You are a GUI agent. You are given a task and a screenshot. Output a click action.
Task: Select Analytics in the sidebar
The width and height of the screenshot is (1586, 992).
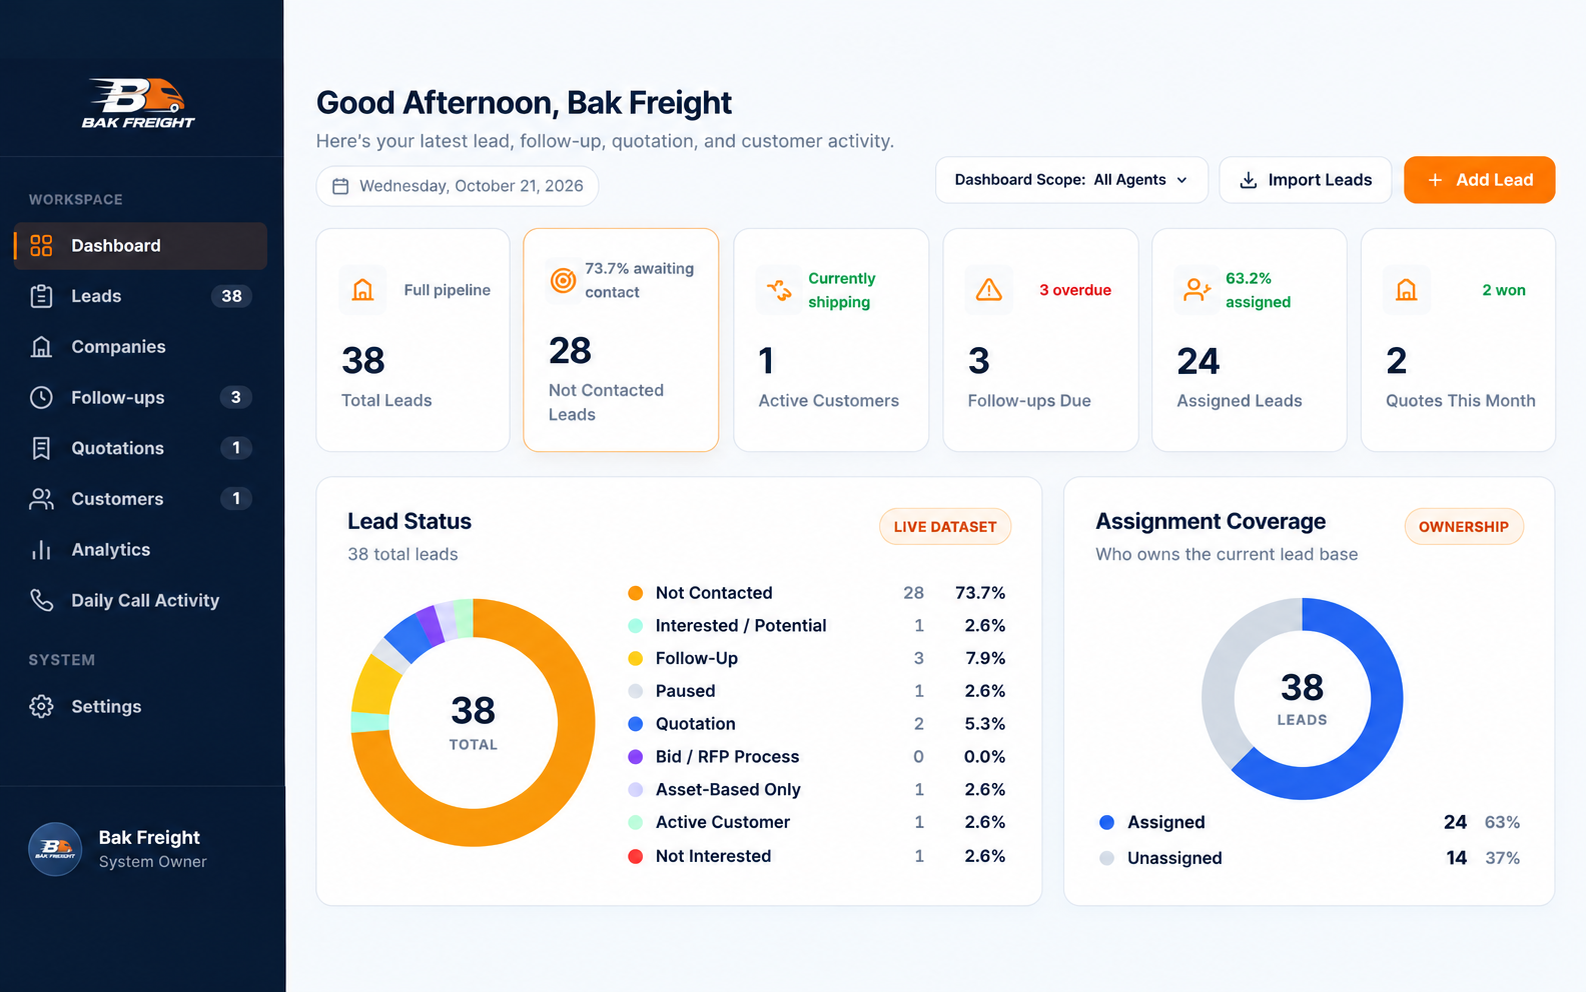(141, 550)
